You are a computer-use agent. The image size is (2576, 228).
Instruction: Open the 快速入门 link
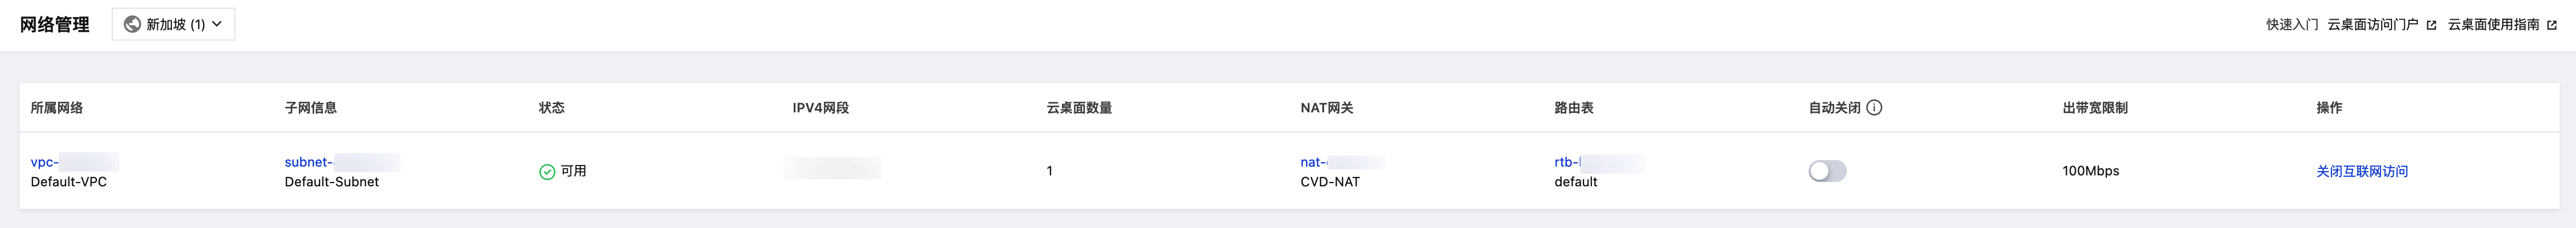(2291, 25)
